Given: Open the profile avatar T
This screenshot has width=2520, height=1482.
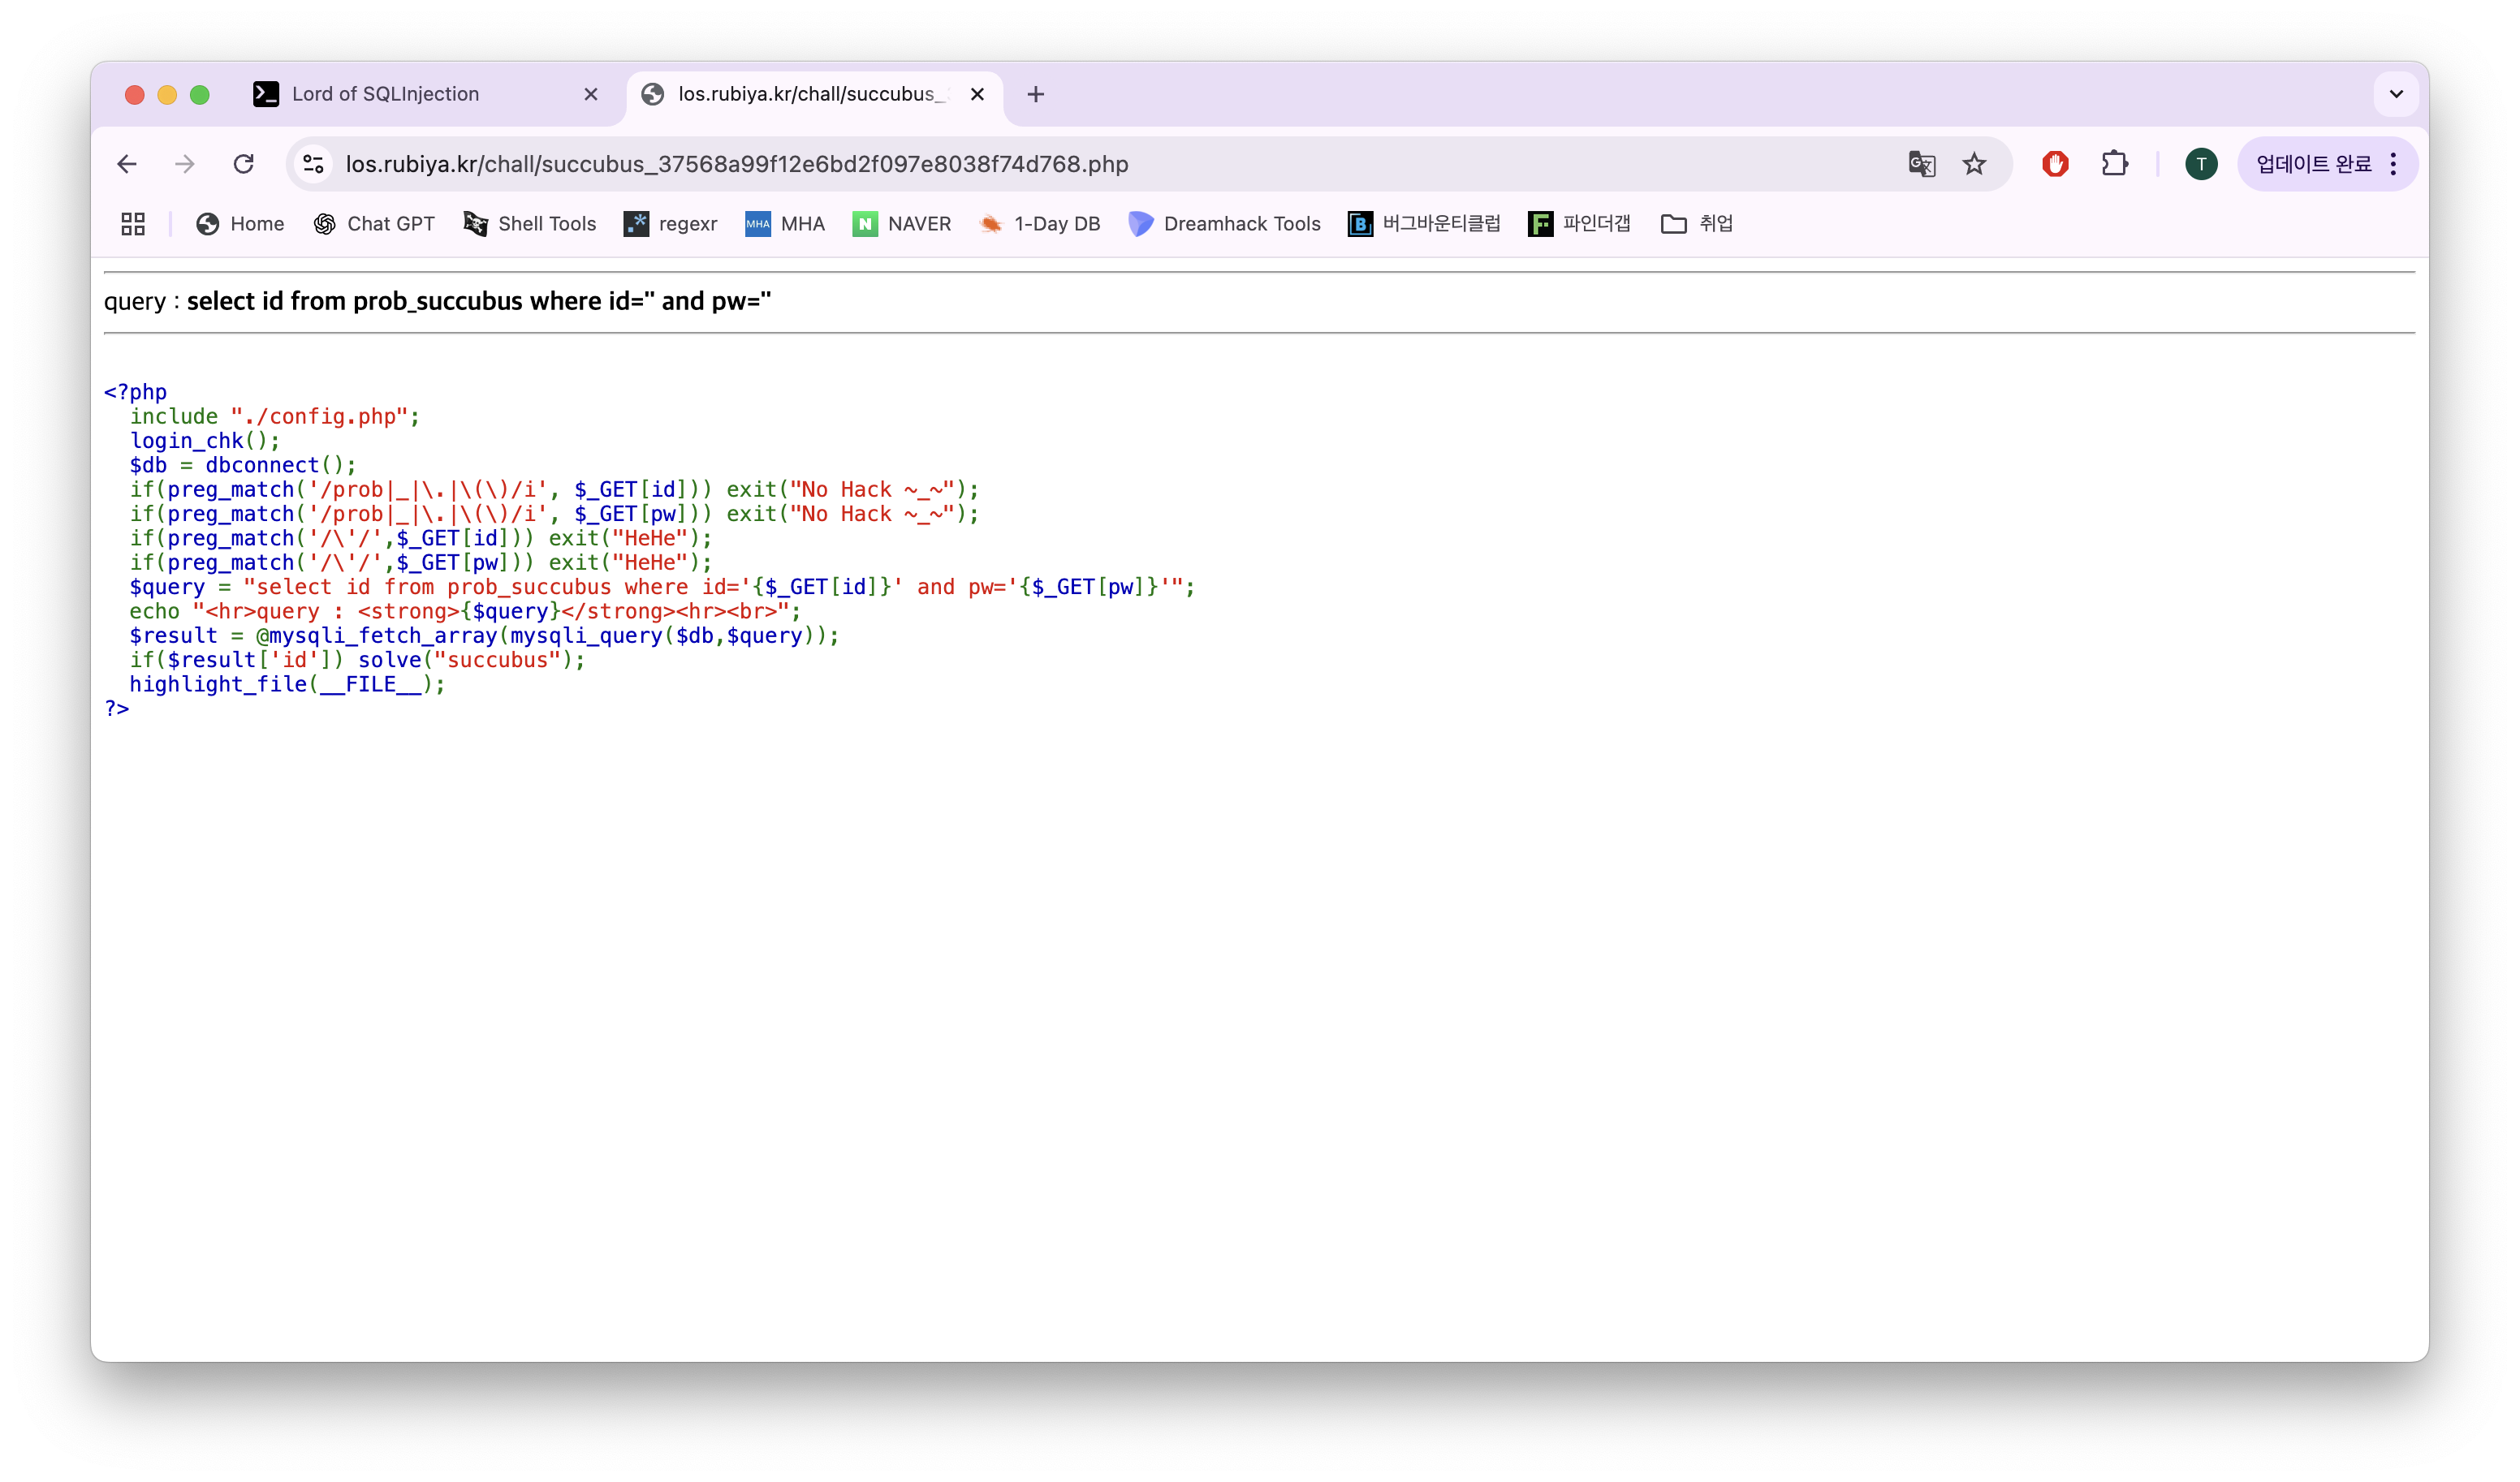Looking at the screenshot, I should [x=2201, y=164].
